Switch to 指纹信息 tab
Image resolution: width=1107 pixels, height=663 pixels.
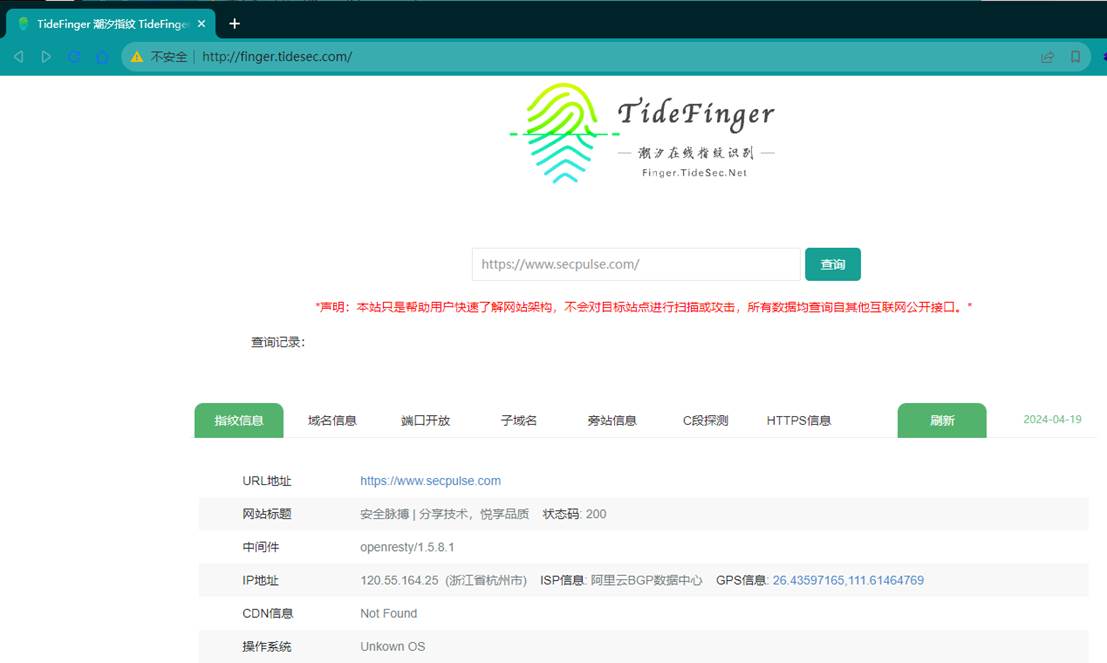pyautogui.click(x=239, y=420)
